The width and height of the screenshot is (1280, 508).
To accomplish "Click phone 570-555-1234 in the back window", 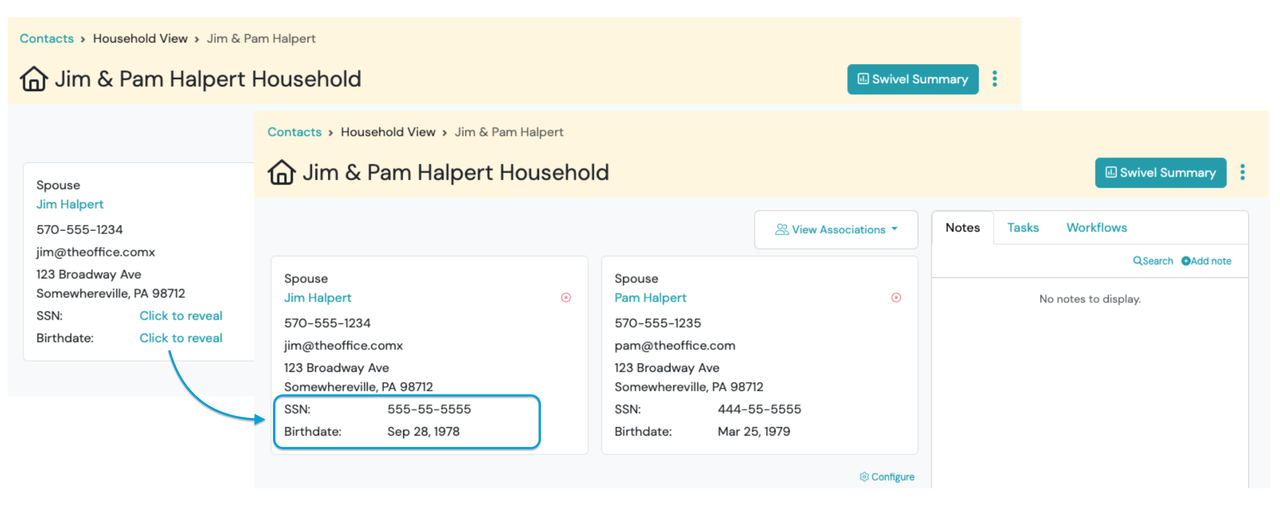I will (x=80, y=230).
